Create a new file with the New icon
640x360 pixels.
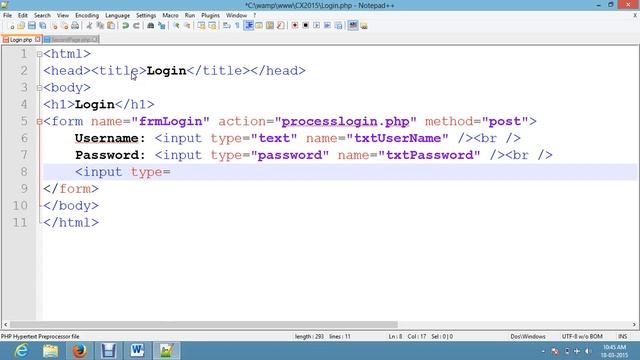pyautogui.click(x=11, y=26)
